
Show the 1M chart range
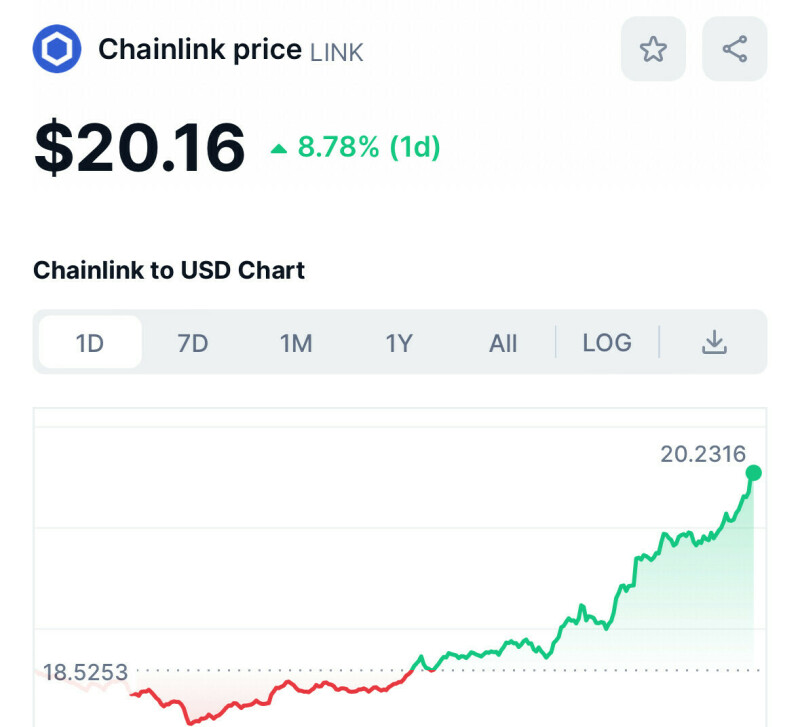click(296, 343)
